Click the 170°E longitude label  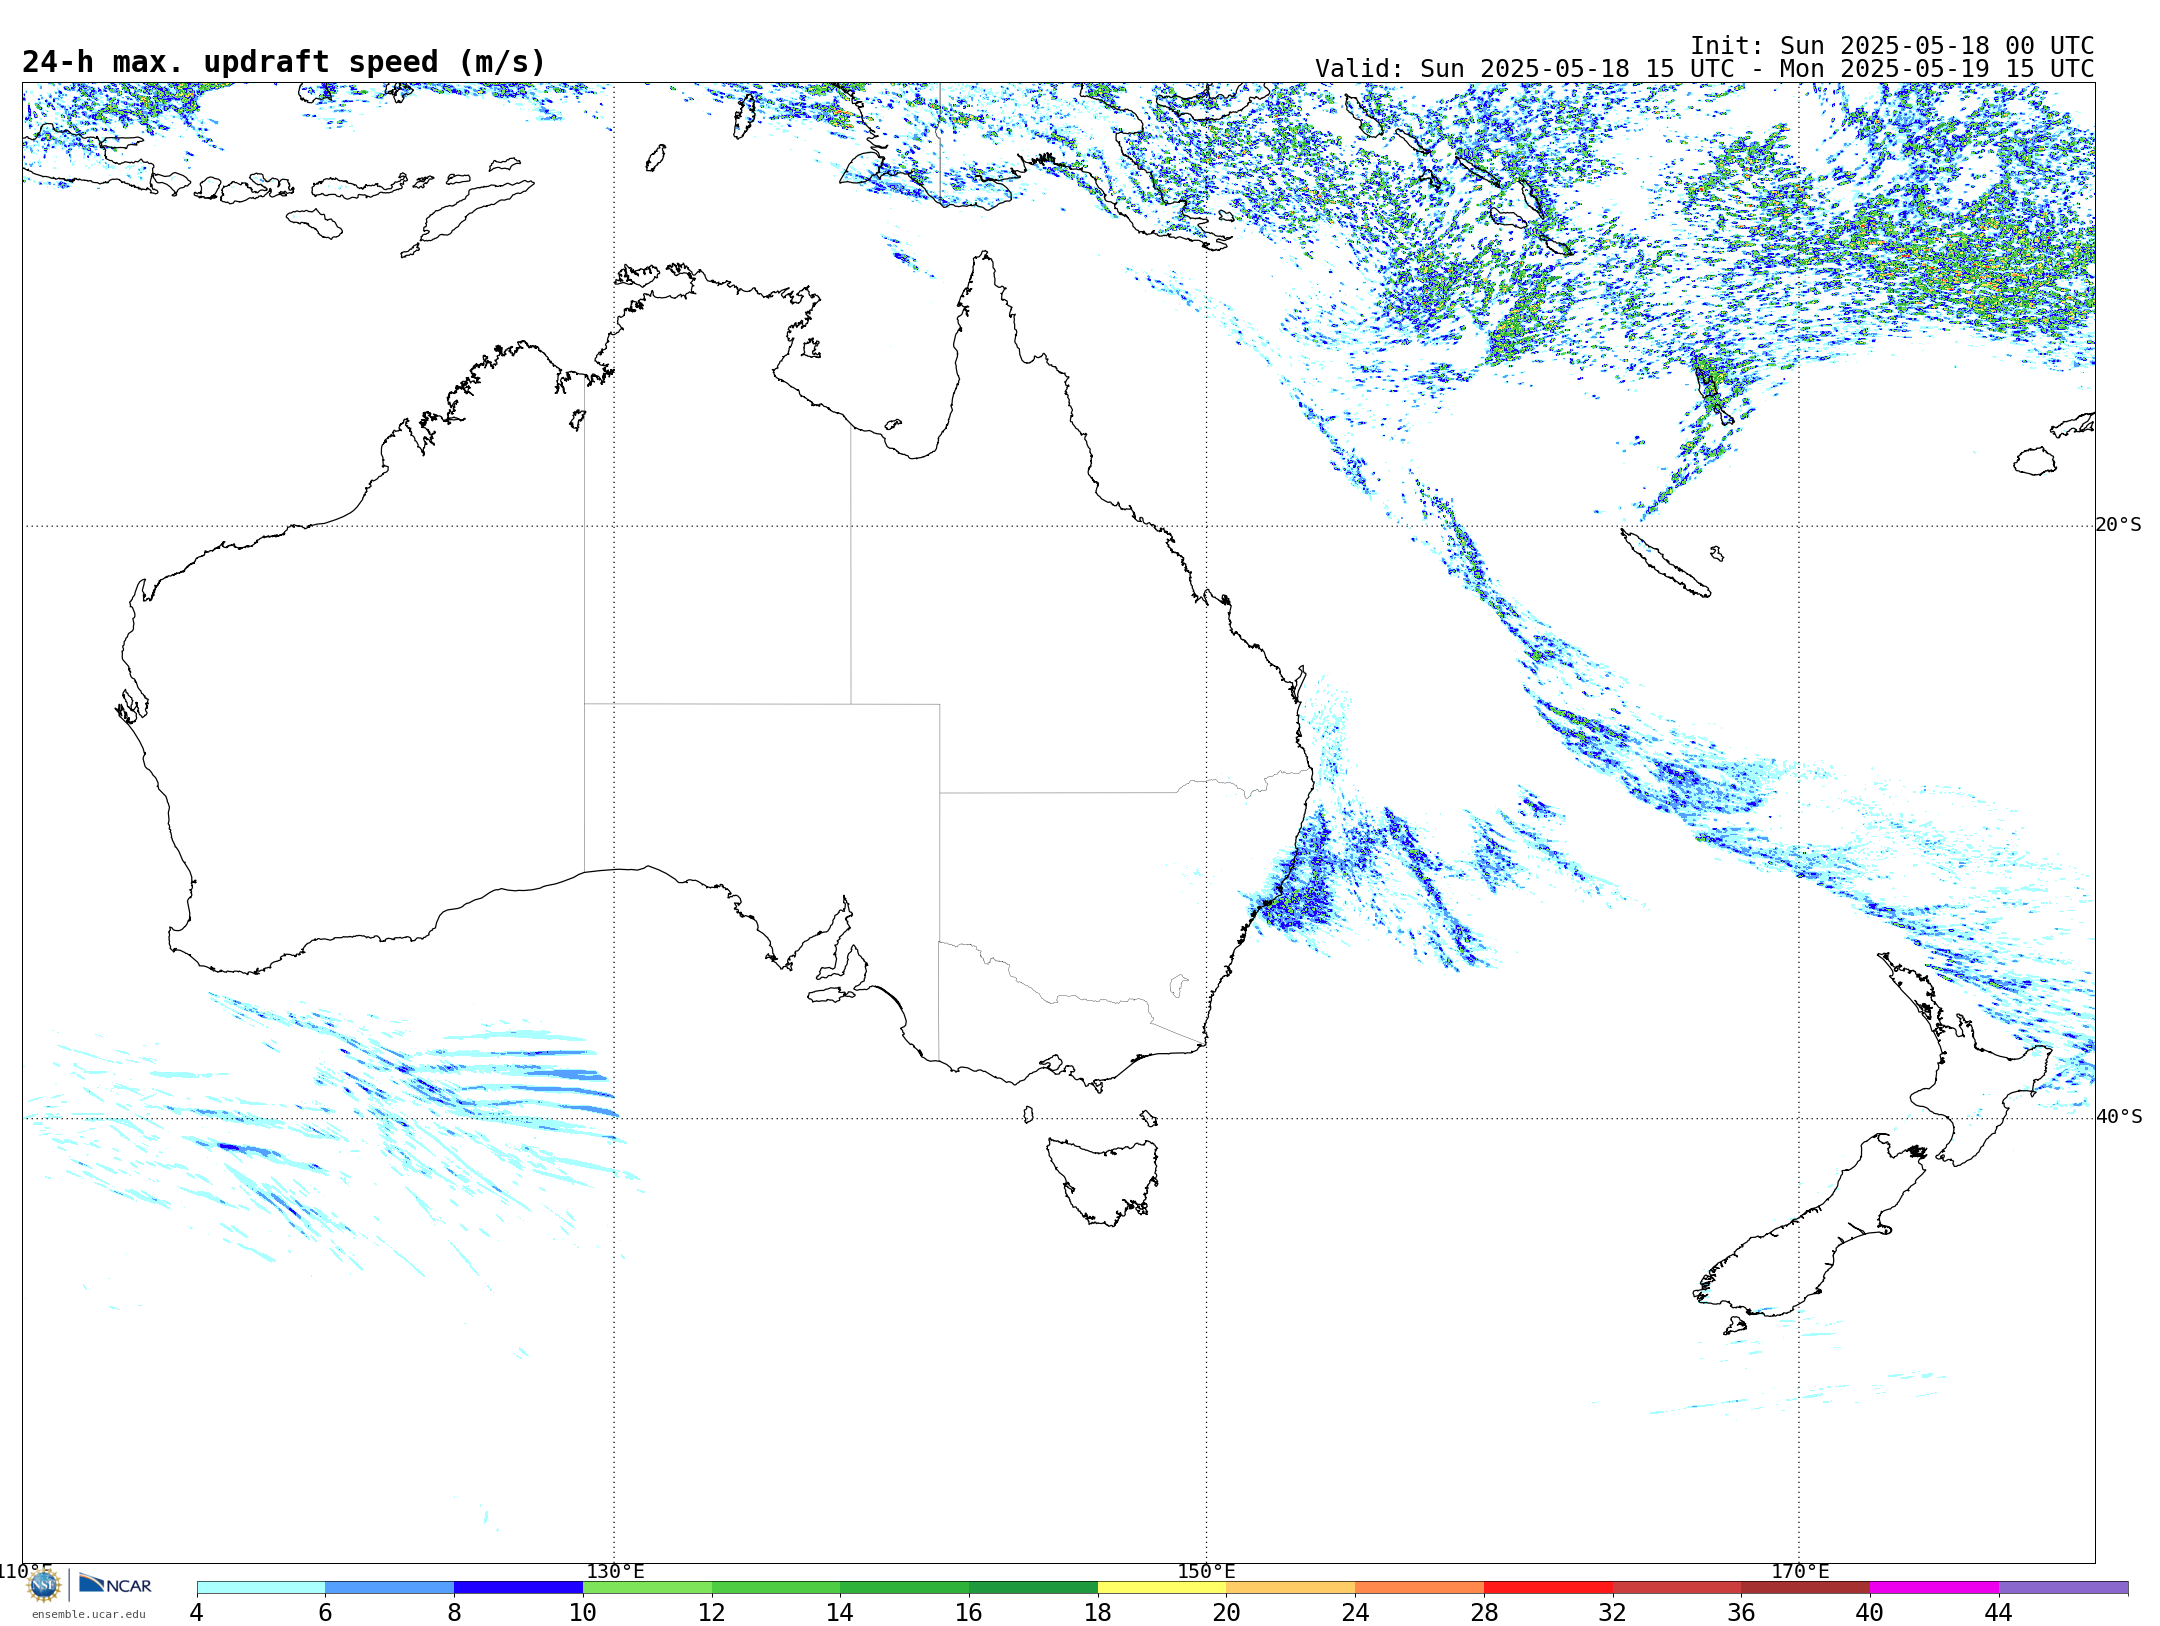pos(1800,1572)
